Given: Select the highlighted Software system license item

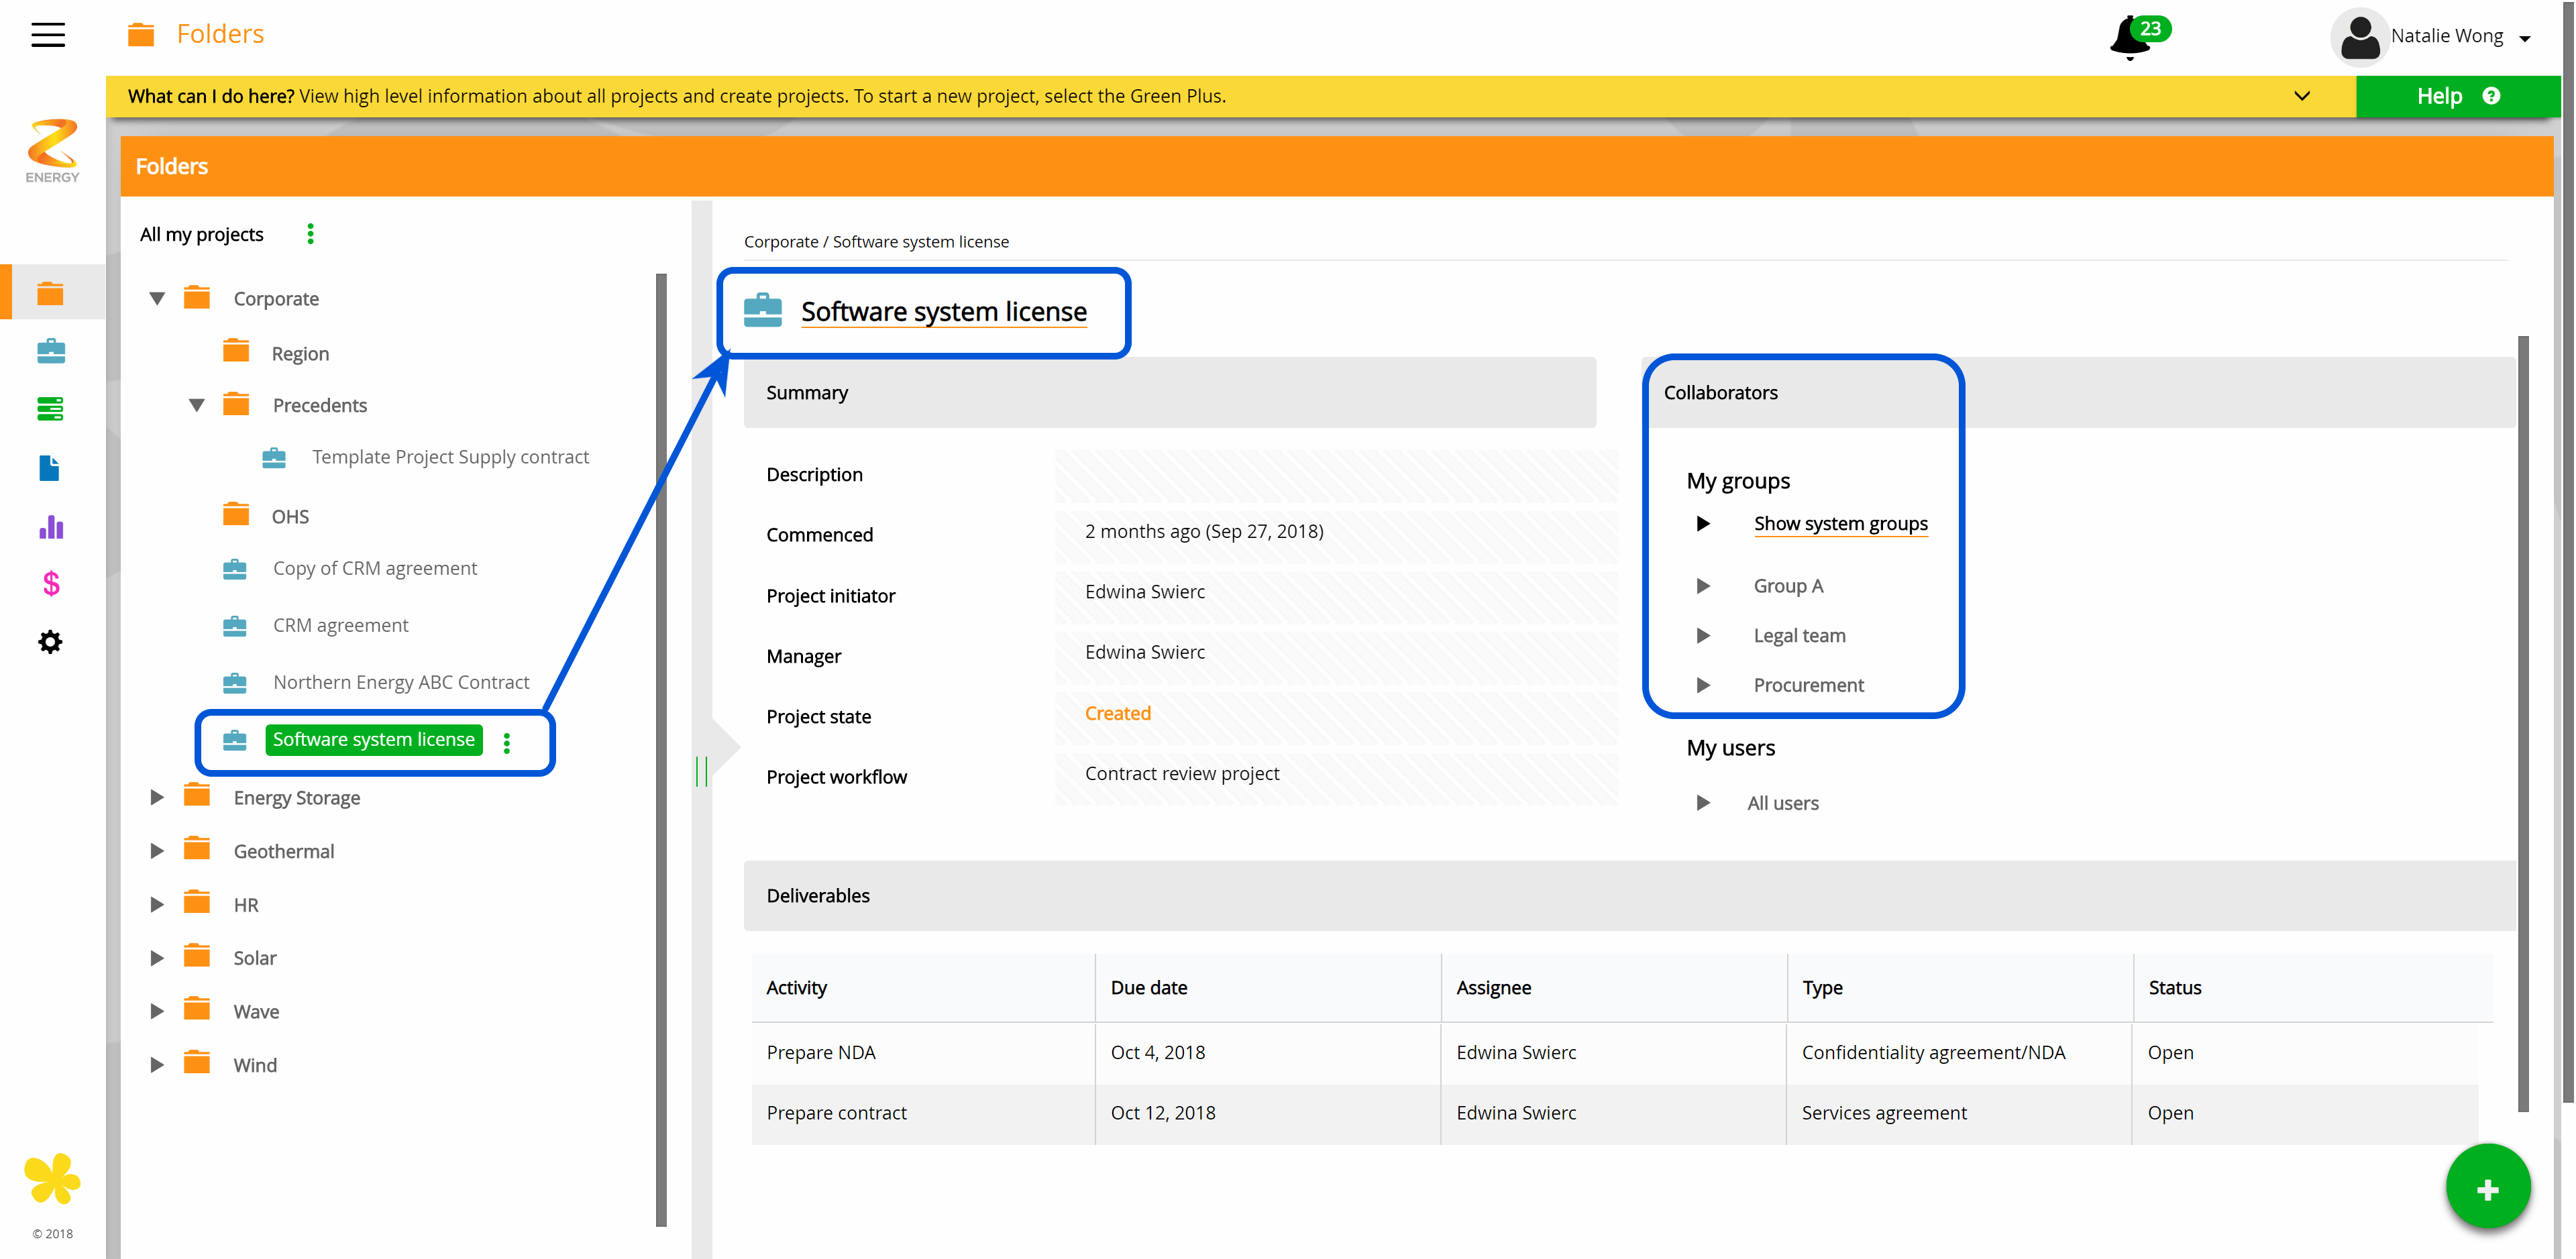Looking at the screenshot, I should tap(374, 740).
